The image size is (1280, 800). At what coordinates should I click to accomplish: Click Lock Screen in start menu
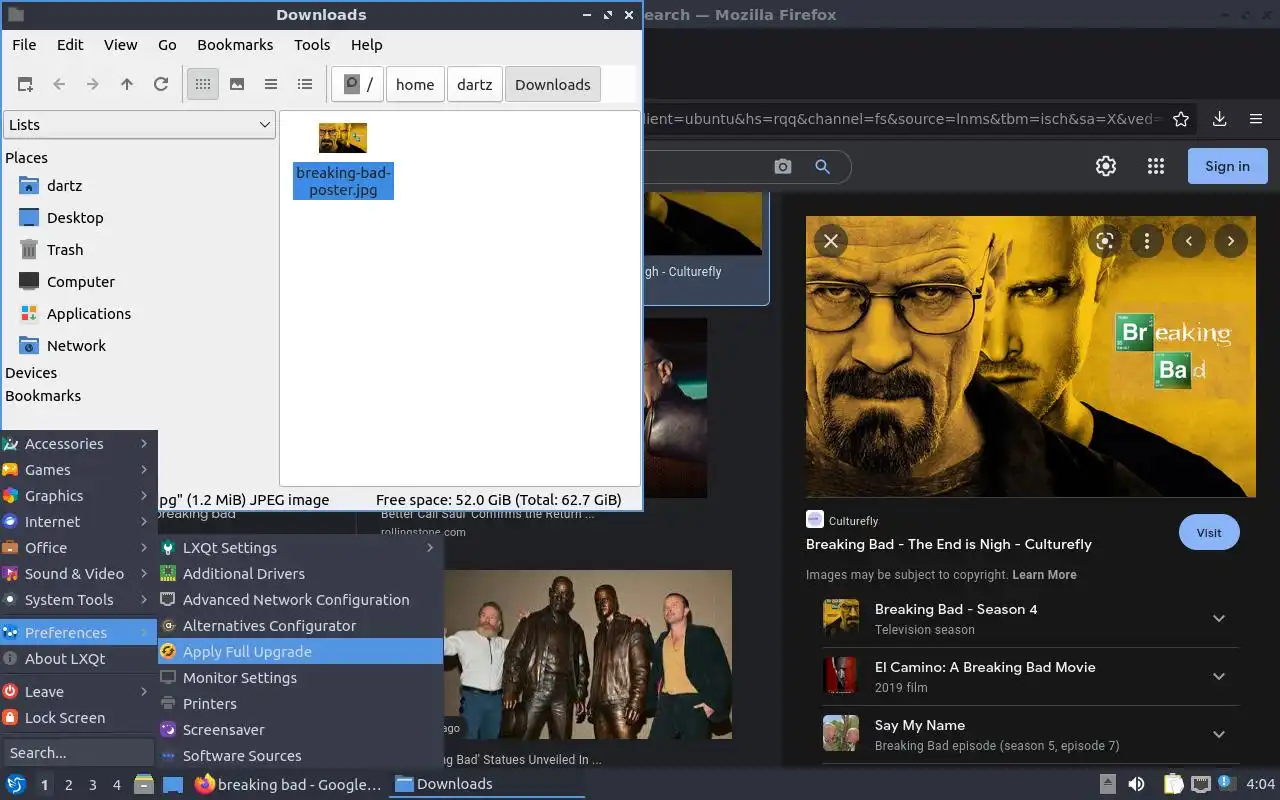[79, 718]
